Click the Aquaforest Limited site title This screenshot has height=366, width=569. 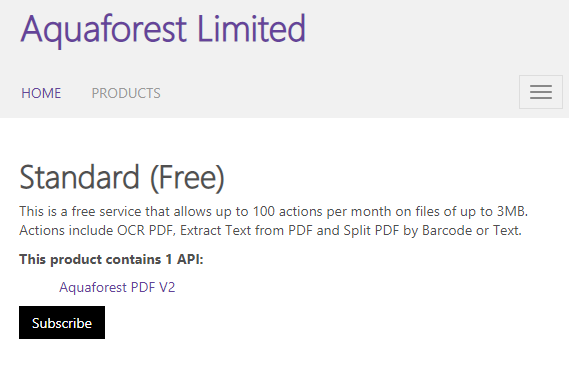163,29
